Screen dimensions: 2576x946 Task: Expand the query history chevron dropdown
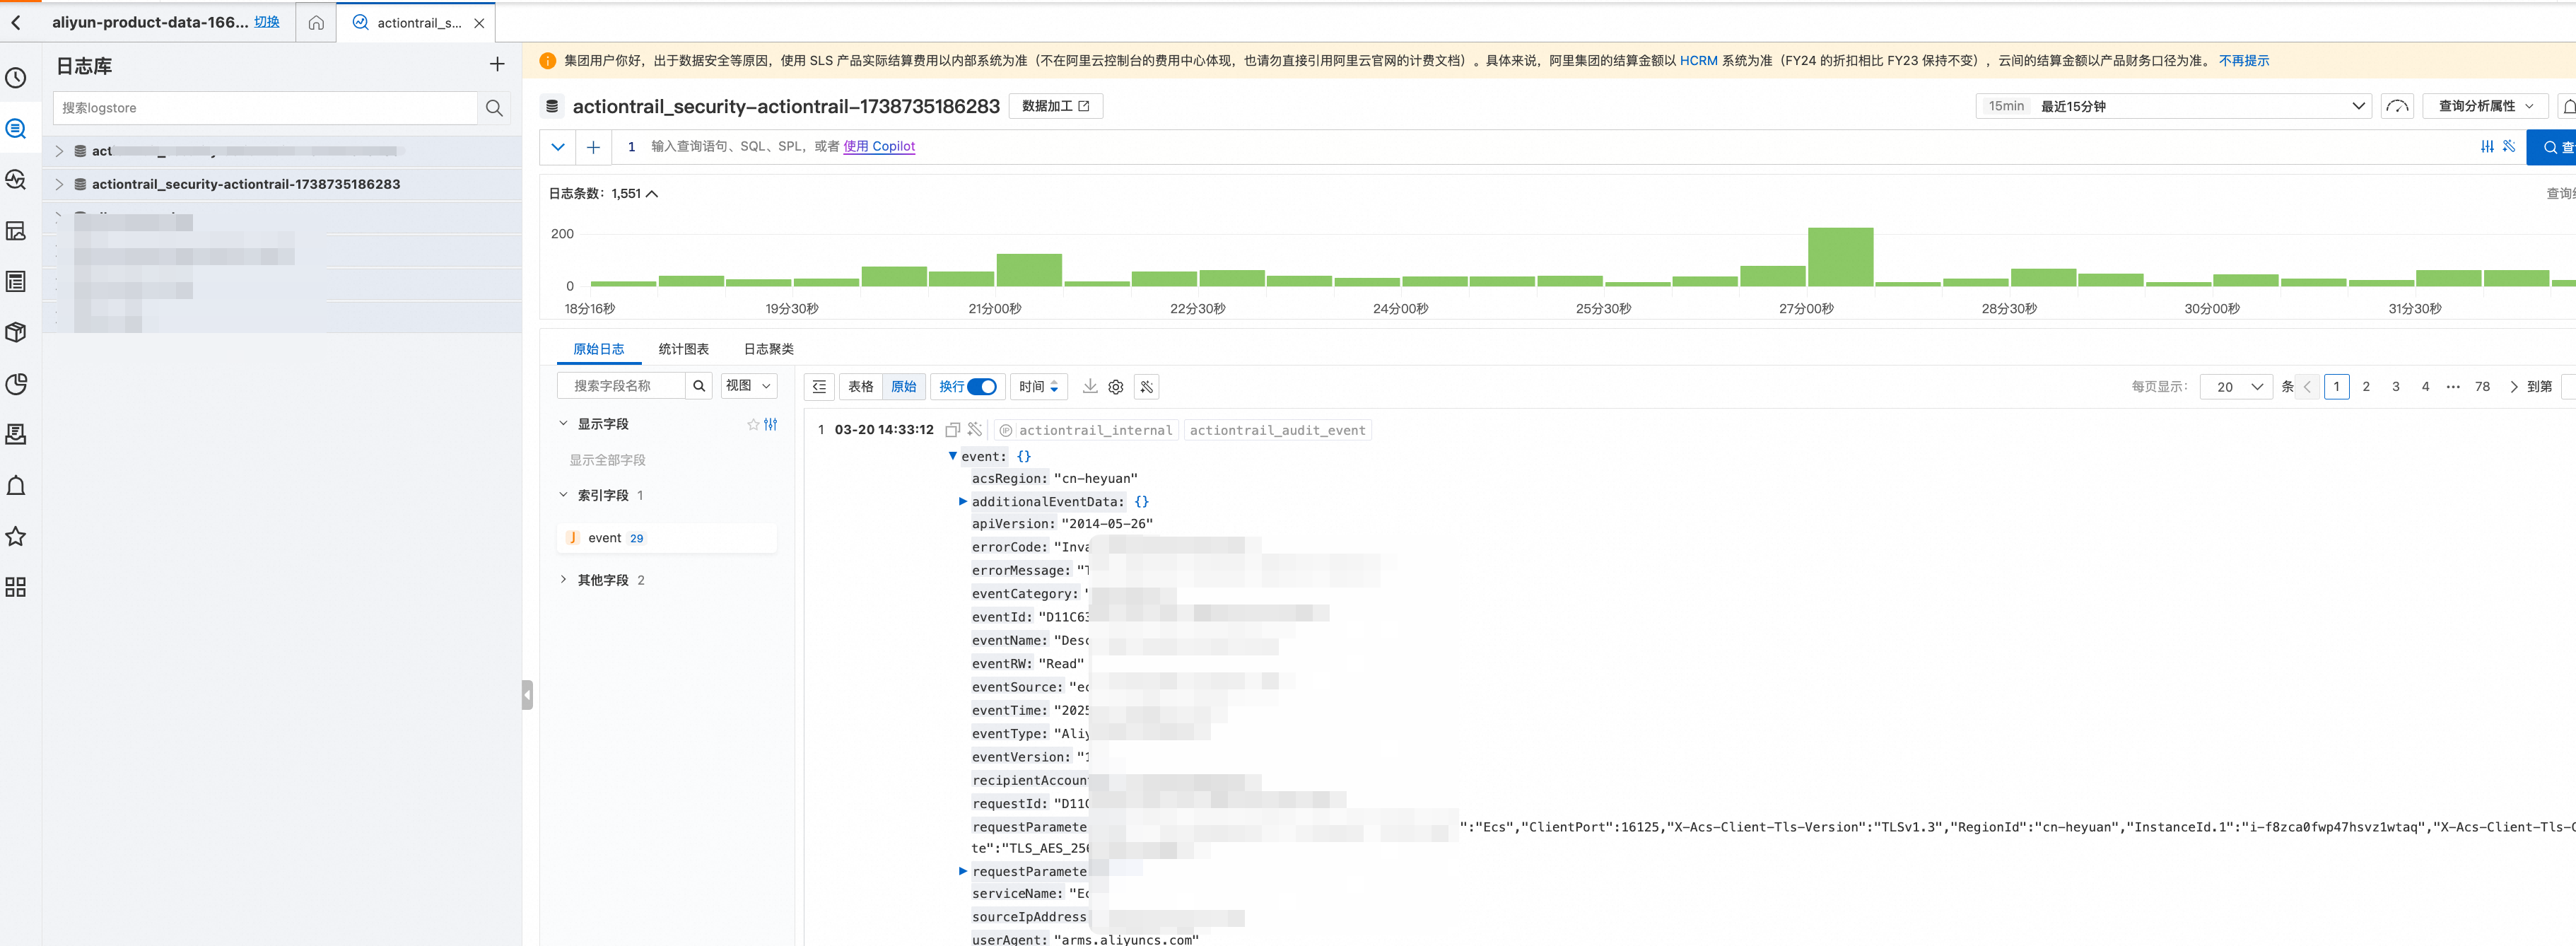tap(558, 147)
